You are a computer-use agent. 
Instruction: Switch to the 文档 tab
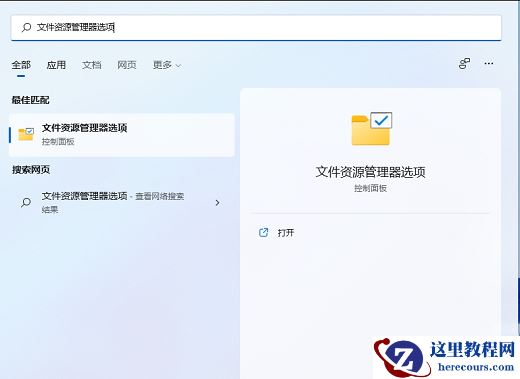tap(92, 65)
